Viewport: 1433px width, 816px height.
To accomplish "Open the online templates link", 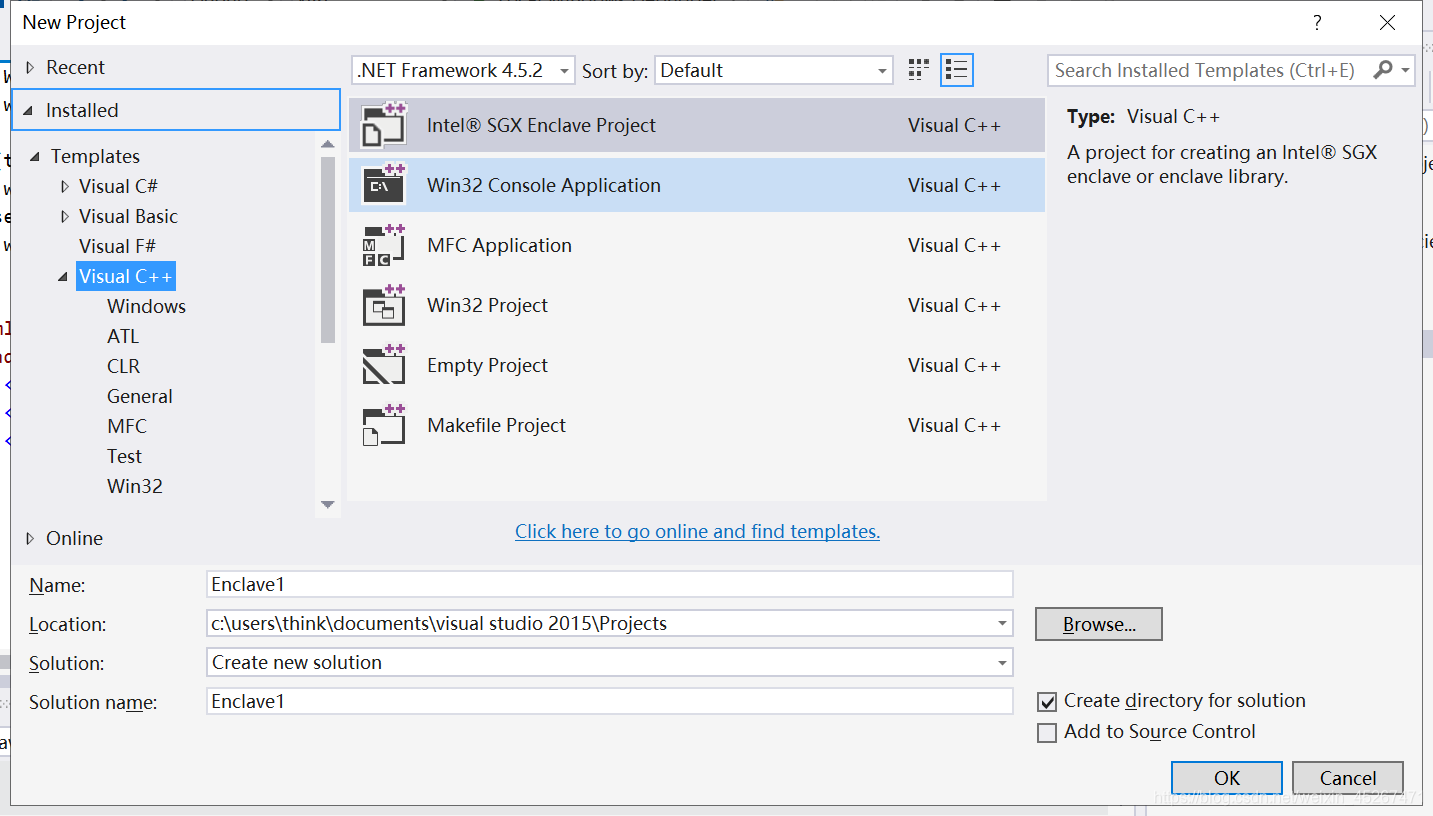I will (697, 532).
